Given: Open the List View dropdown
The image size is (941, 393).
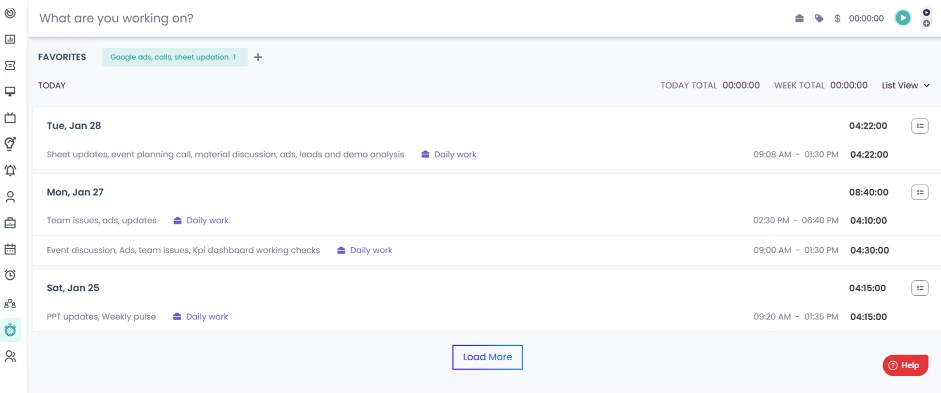Looking at the screenshot, I should 906,85.
